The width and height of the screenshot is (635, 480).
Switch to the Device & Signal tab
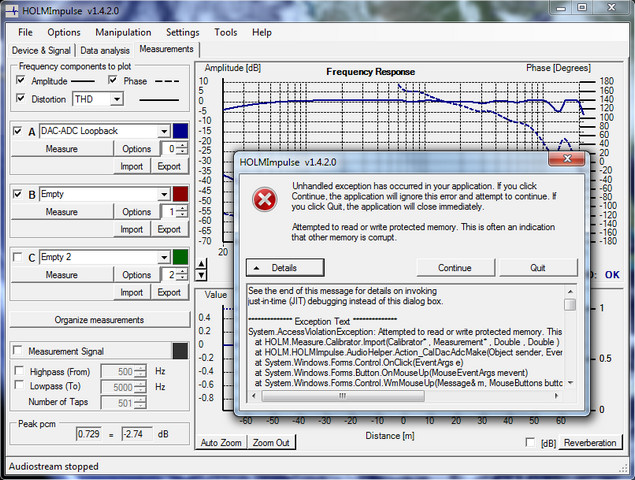coord(41,51)
